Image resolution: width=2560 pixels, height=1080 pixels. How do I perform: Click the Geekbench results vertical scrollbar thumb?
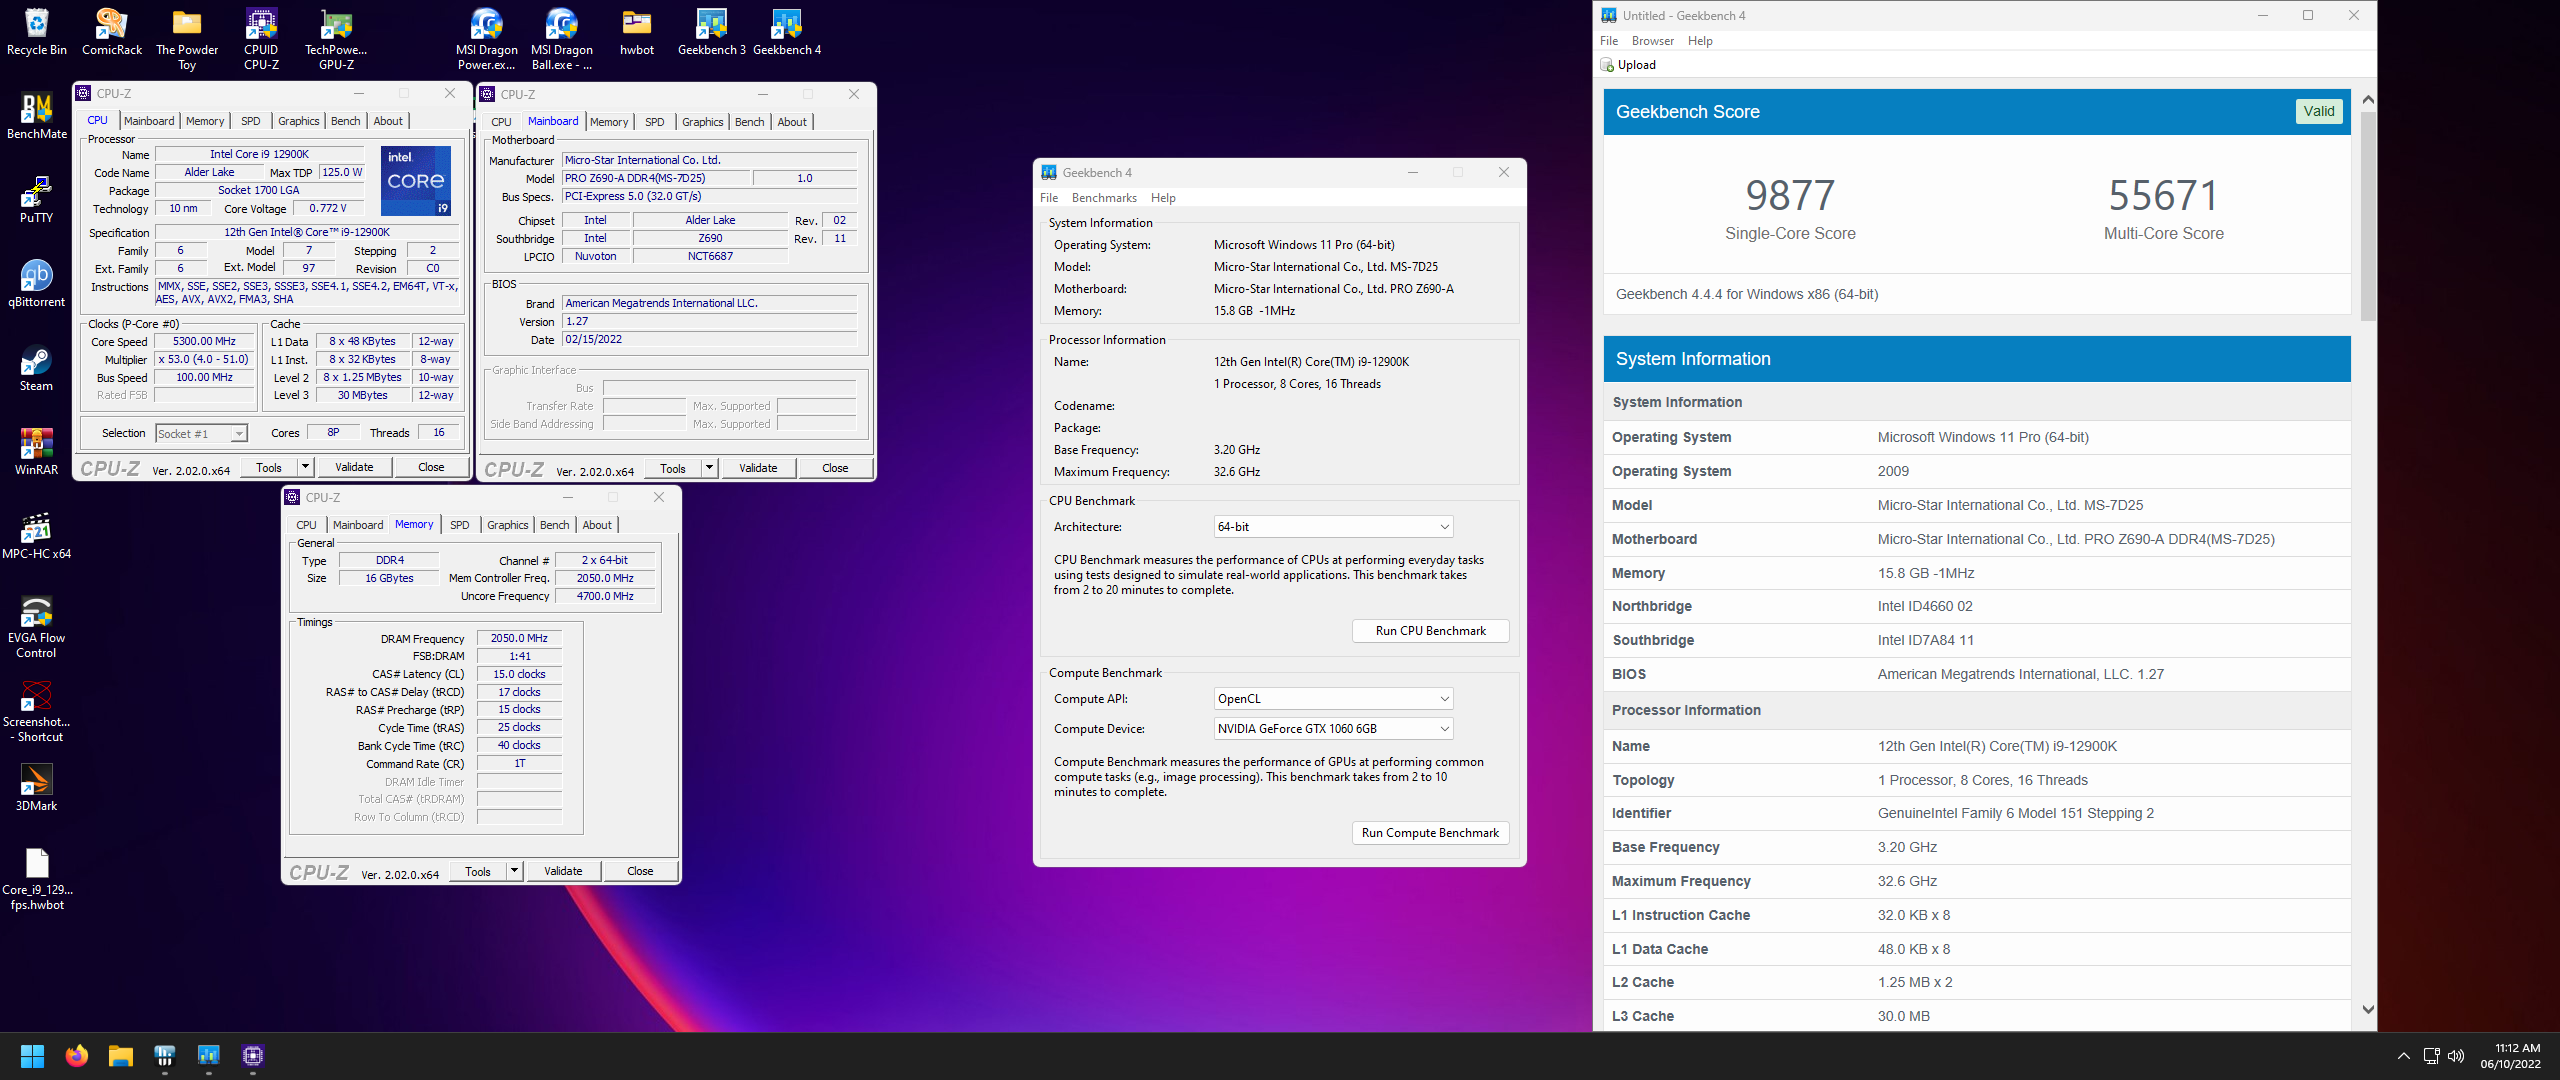click(x=2367, y=215)
